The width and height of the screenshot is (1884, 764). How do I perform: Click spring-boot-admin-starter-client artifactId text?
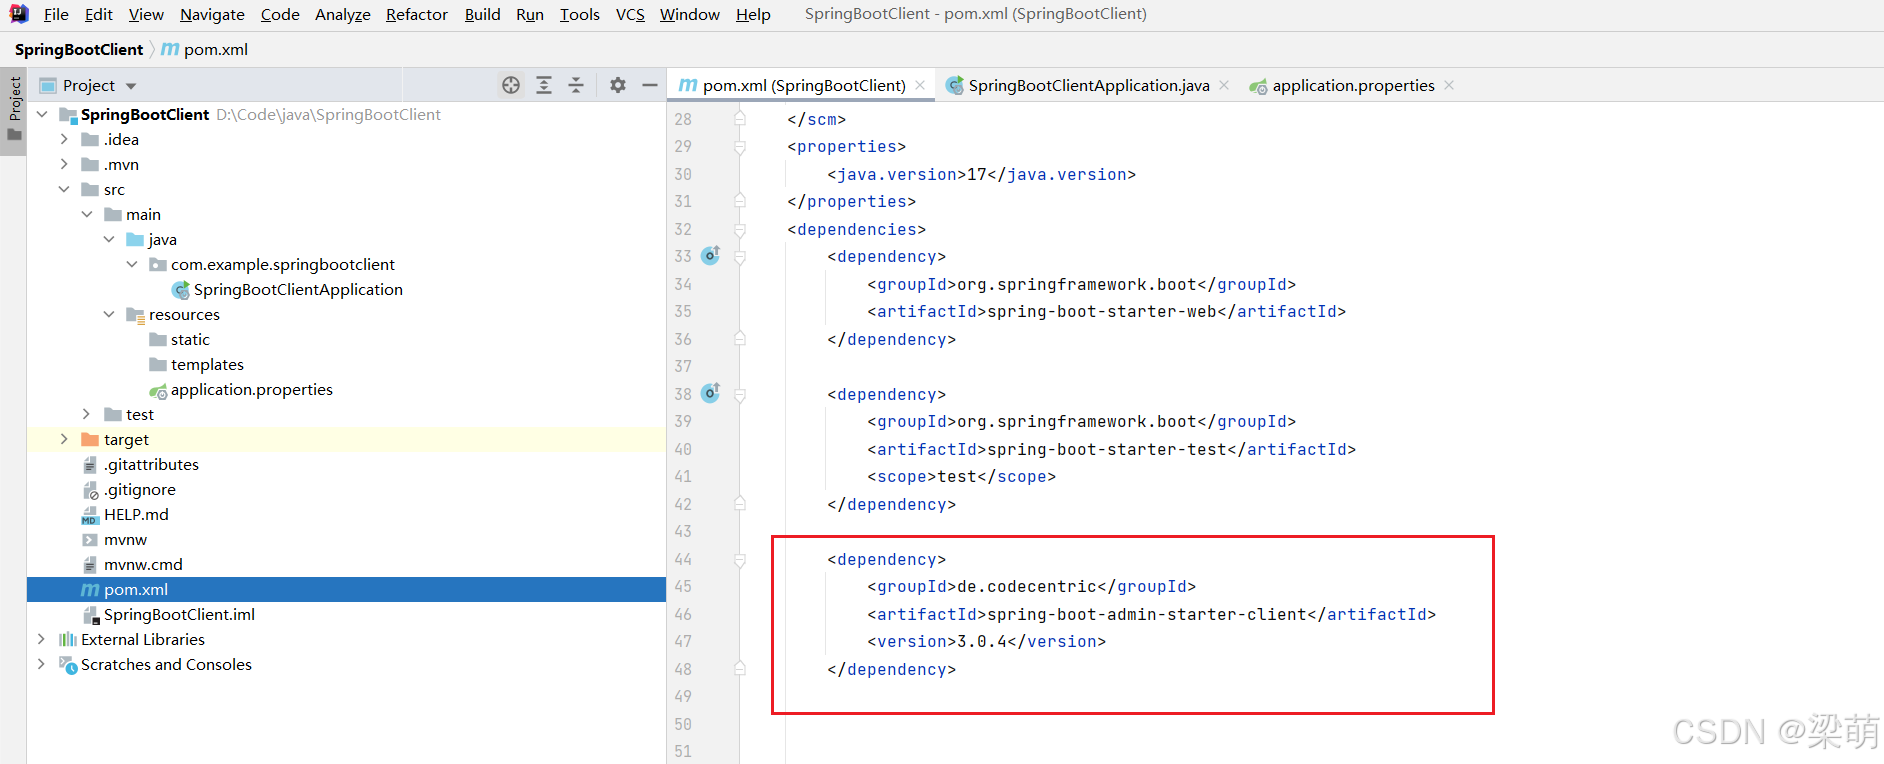(x=1147, y=614)
